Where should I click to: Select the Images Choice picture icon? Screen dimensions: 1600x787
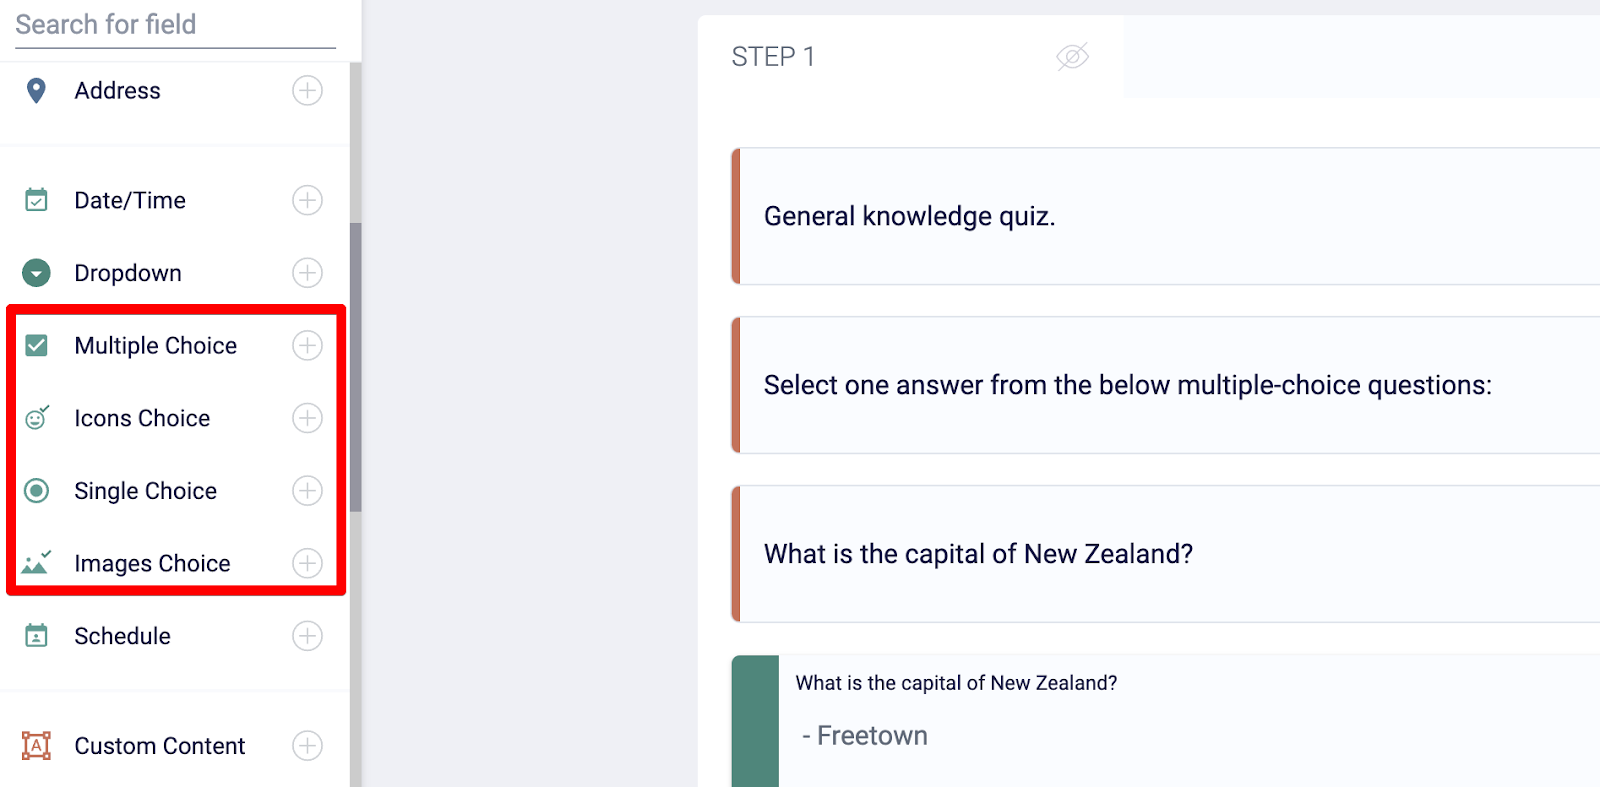pos(36,563)
